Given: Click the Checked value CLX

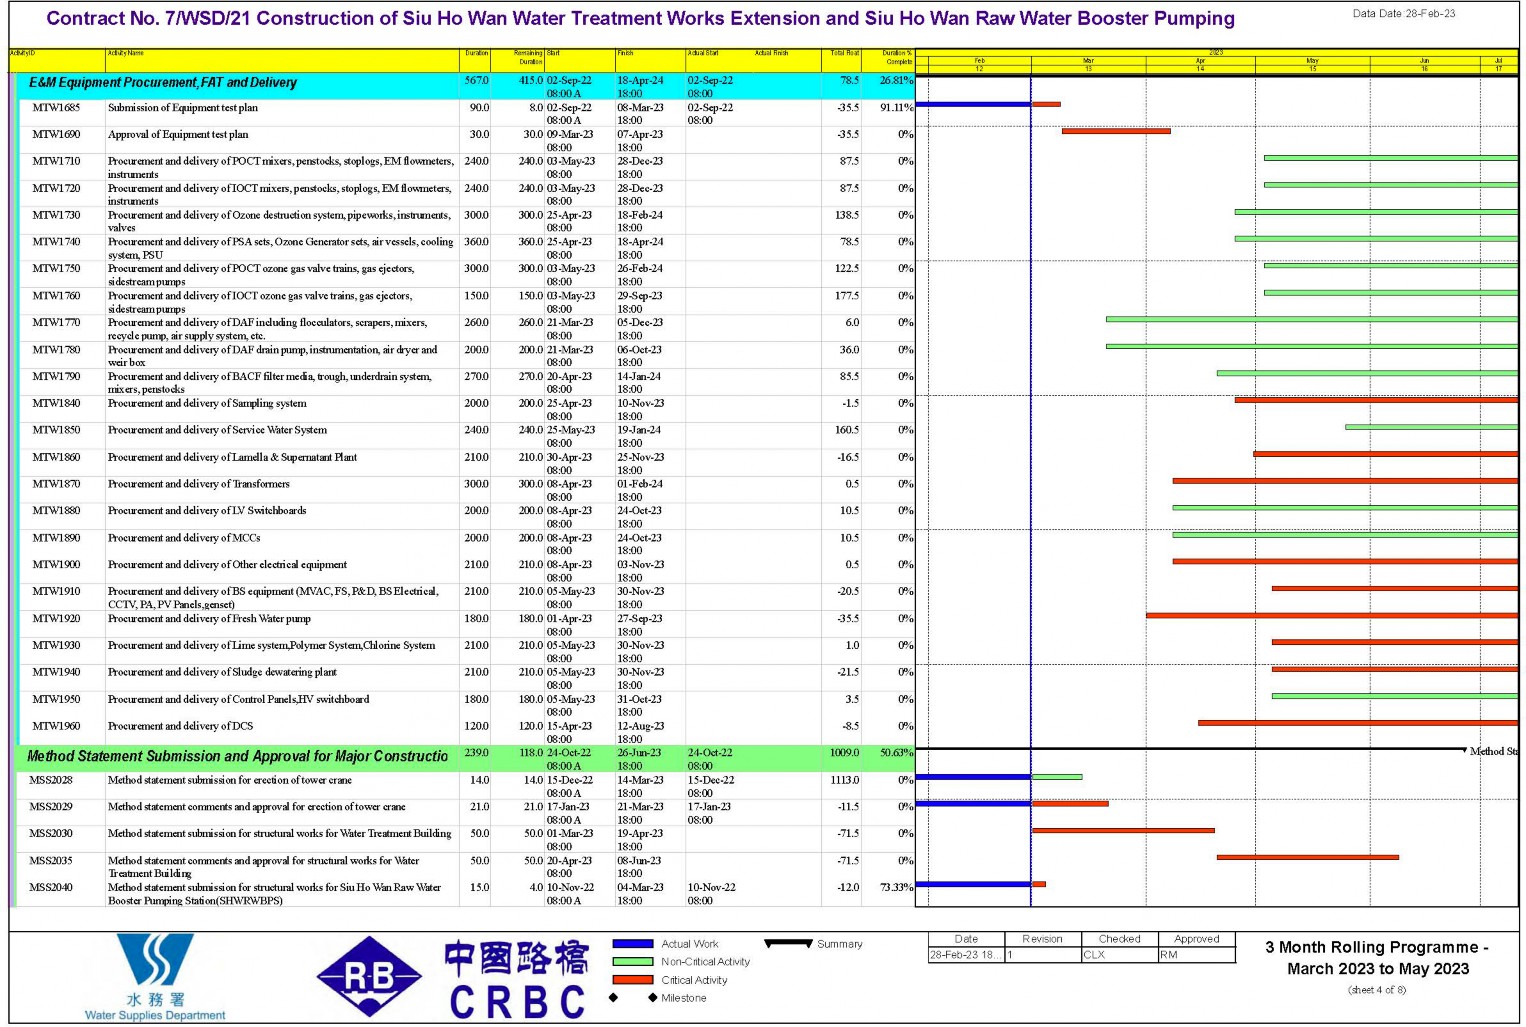Looking at the screenshot, I should 1094,956.
